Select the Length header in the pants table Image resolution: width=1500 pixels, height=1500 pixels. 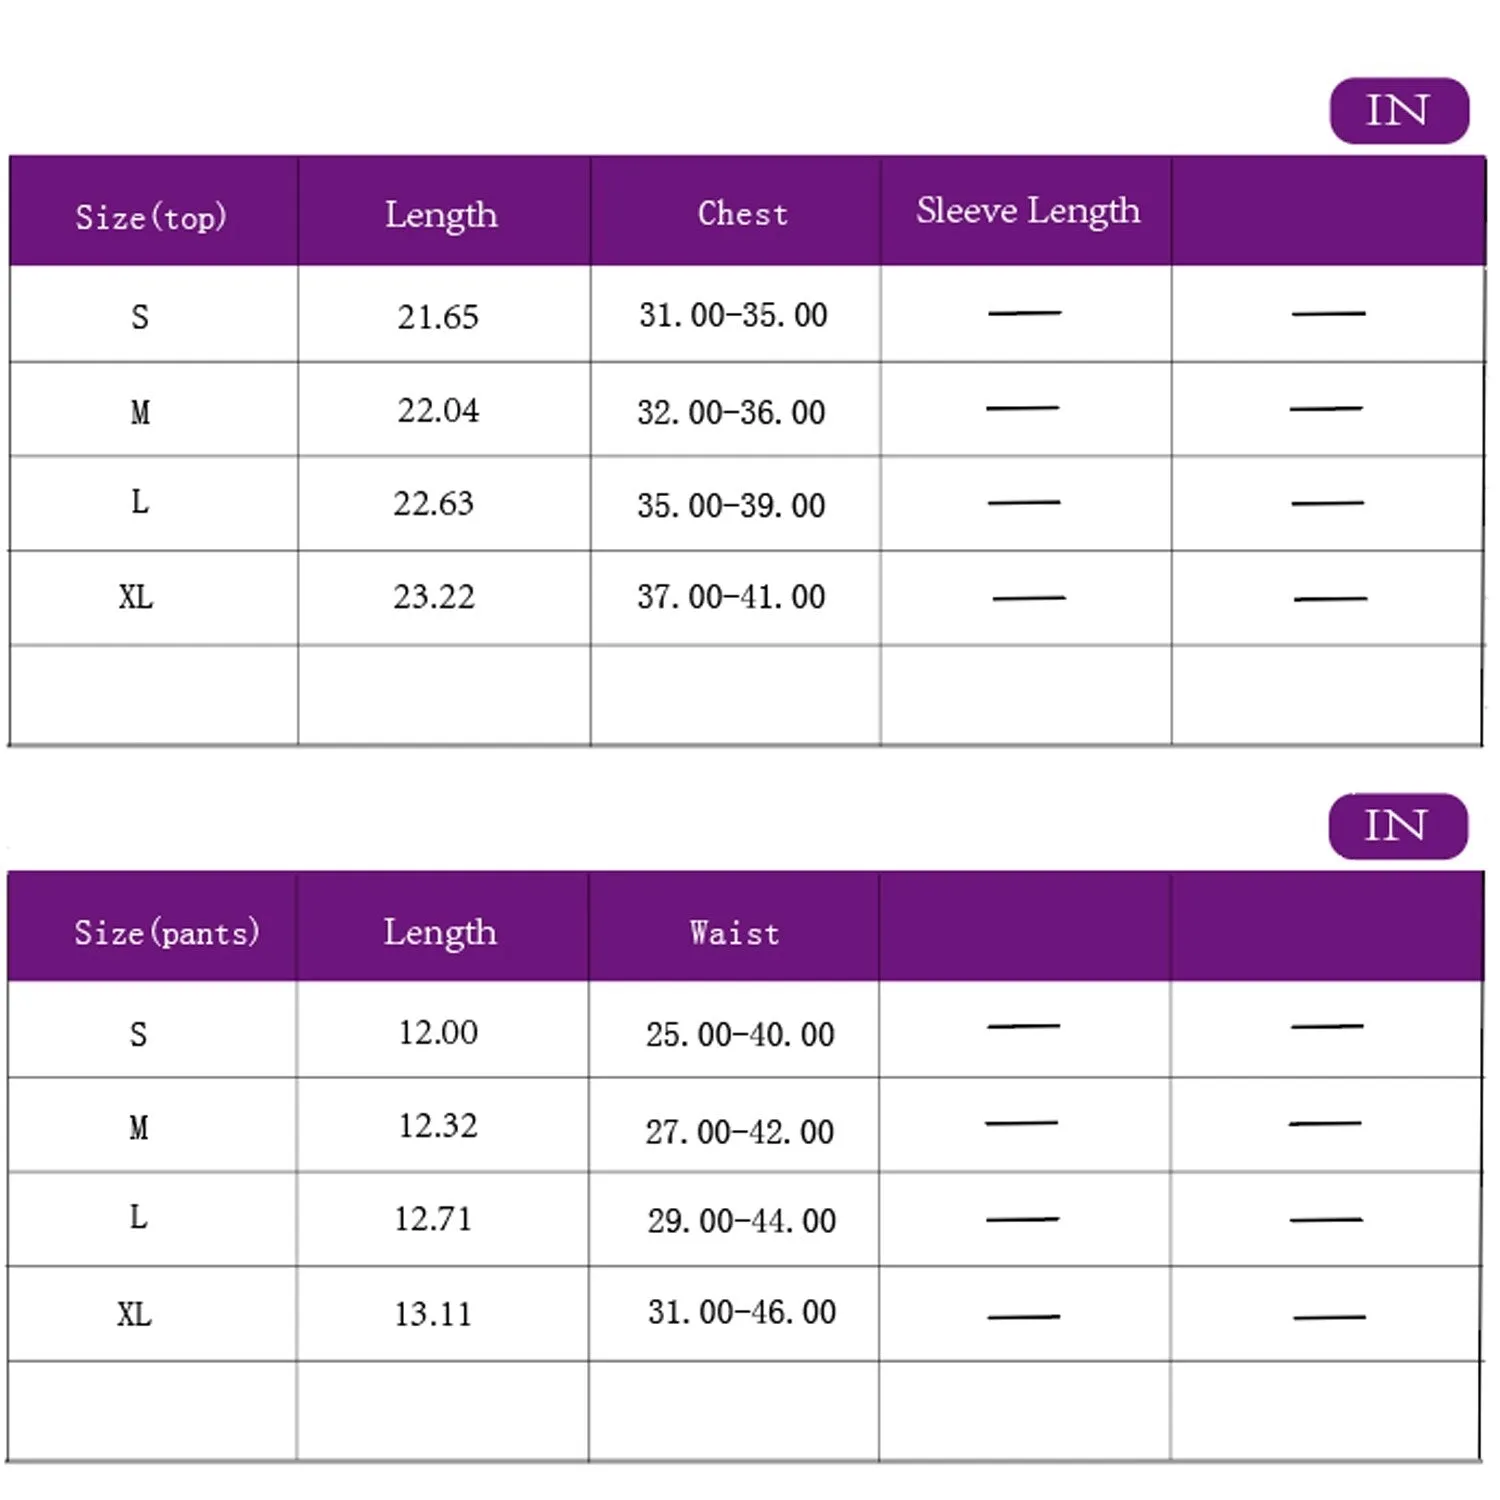[x=440, y=932]
